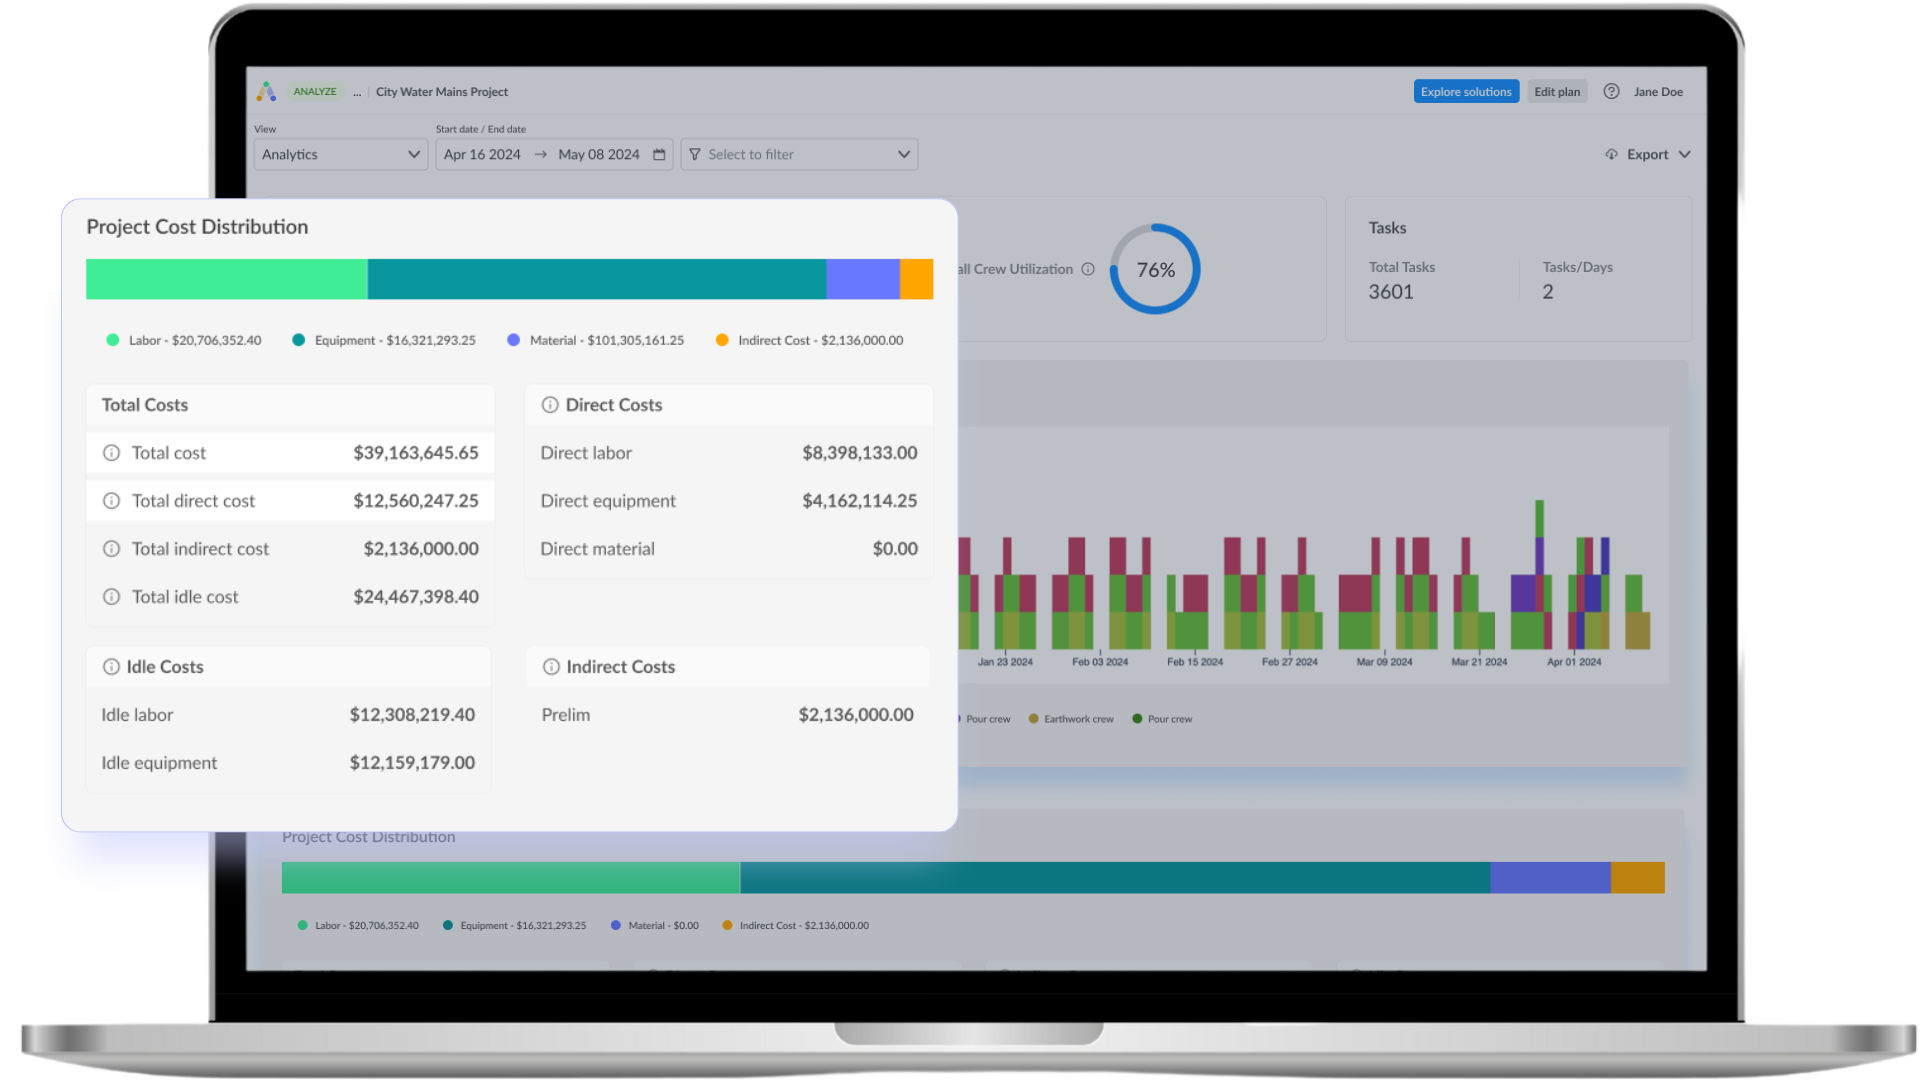This screenshot has height=1080, width=1920.
Task: Click the teal Equipment segment in cost bar
Action: click(x=596, y=279)
